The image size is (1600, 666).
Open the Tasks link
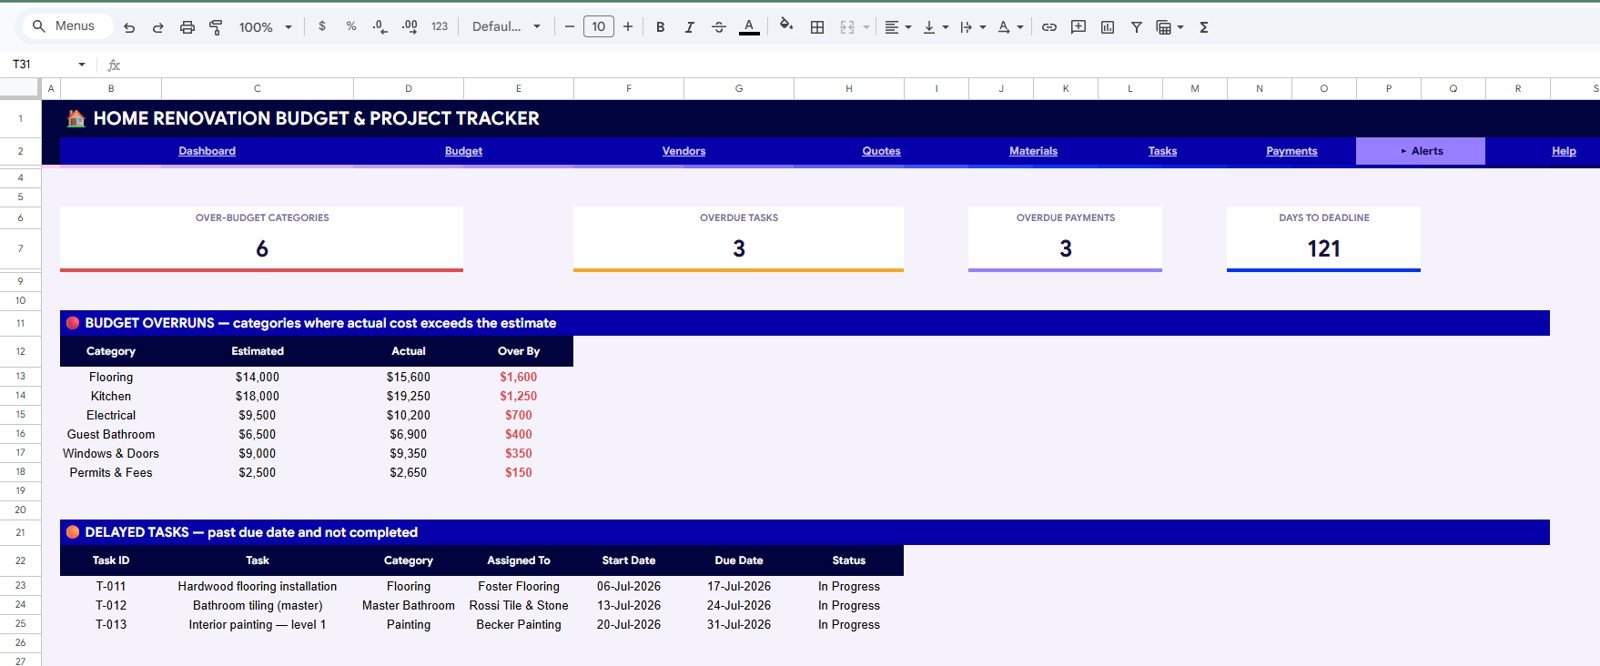[x=1162, y=151]
